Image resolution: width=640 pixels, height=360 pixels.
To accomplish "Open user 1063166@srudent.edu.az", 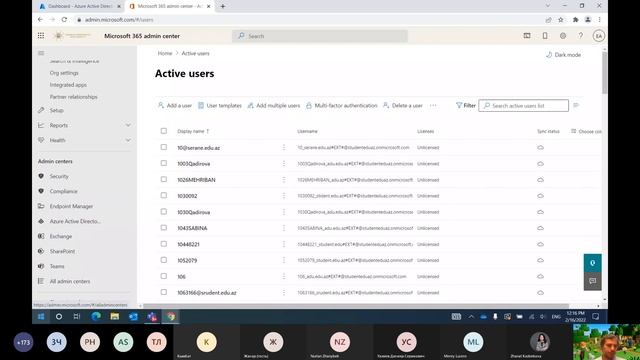I will point(207,293).
